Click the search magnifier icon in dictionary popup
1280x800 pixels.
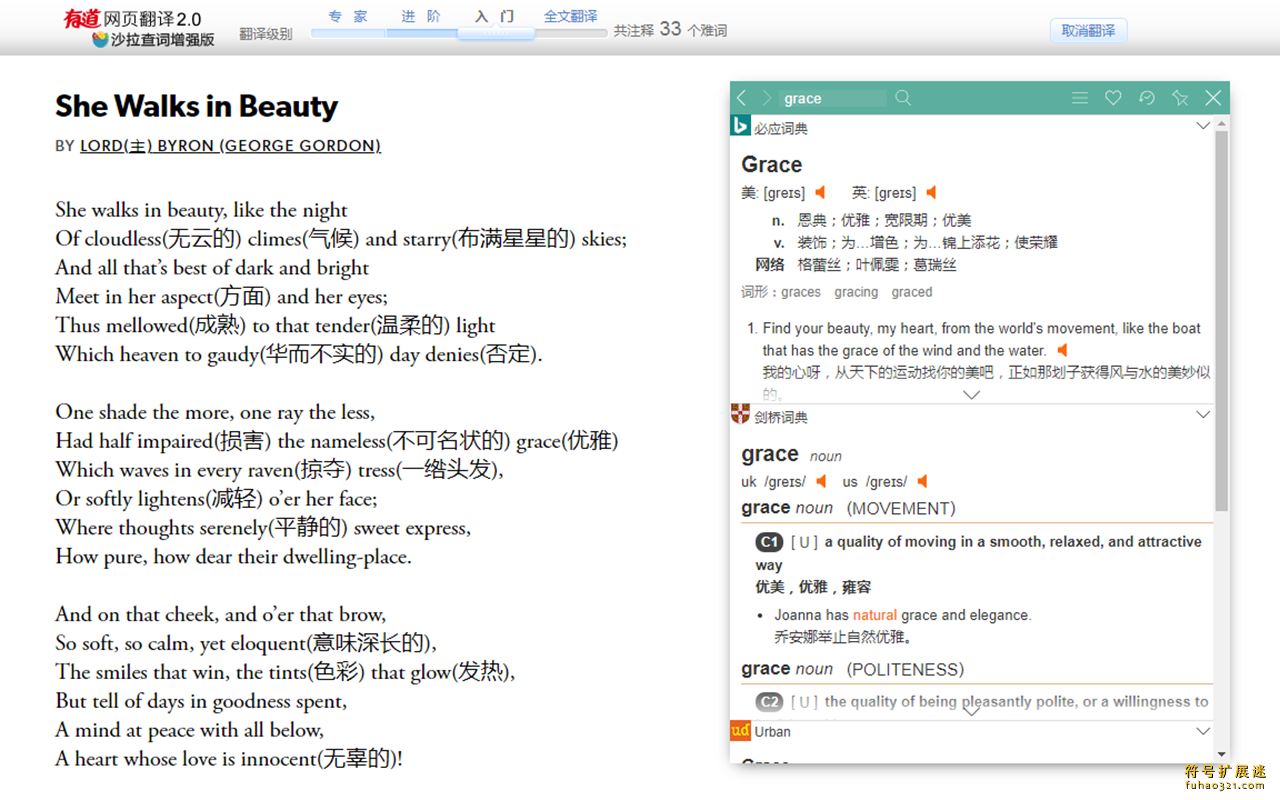[903, 98]
